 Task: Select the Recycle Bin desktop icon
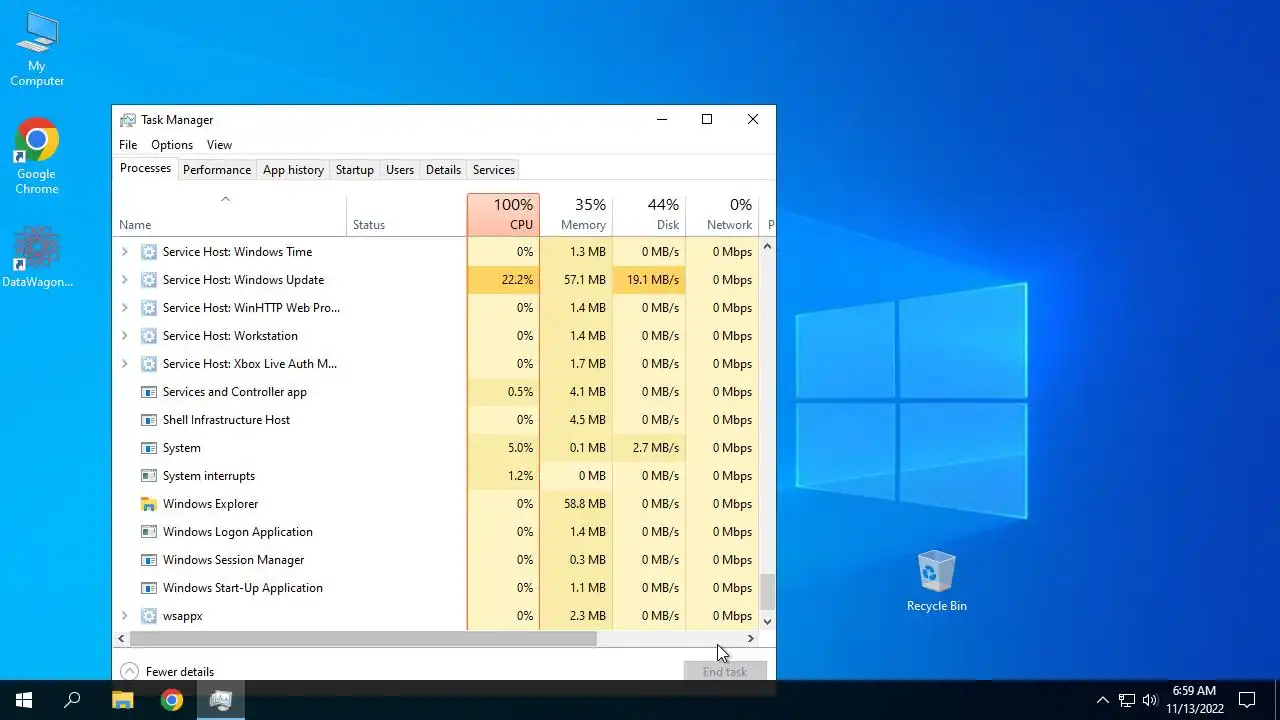937,581
